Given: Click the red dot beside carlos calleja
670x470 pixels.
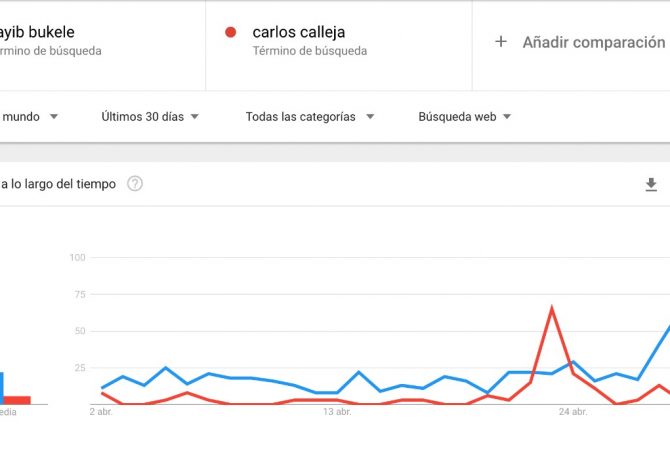Looking at the screenshot, I should click(231, 32).
